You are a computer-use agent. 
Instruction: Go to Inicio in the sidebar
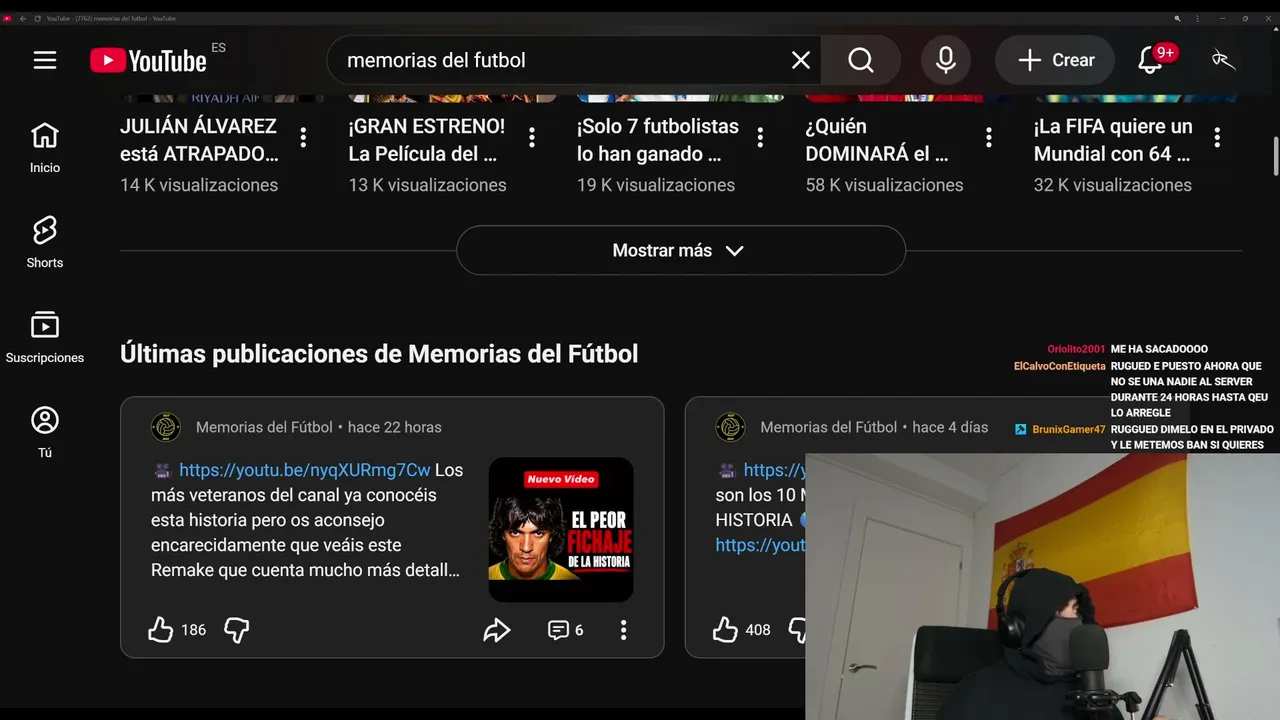tap(45, 147)
